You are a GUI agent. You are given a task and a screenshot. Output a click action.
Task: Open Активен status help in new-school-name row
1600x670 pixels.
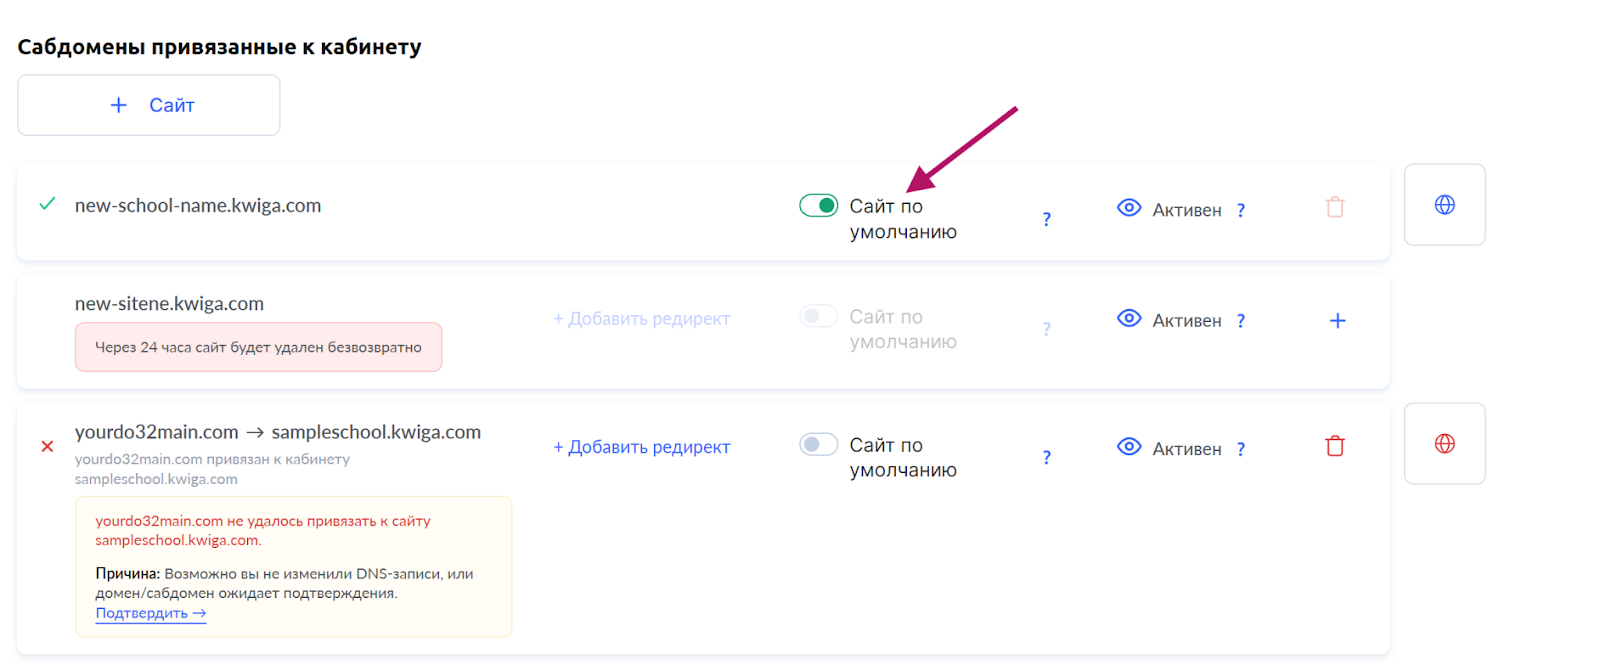(x=1241, y=210)
